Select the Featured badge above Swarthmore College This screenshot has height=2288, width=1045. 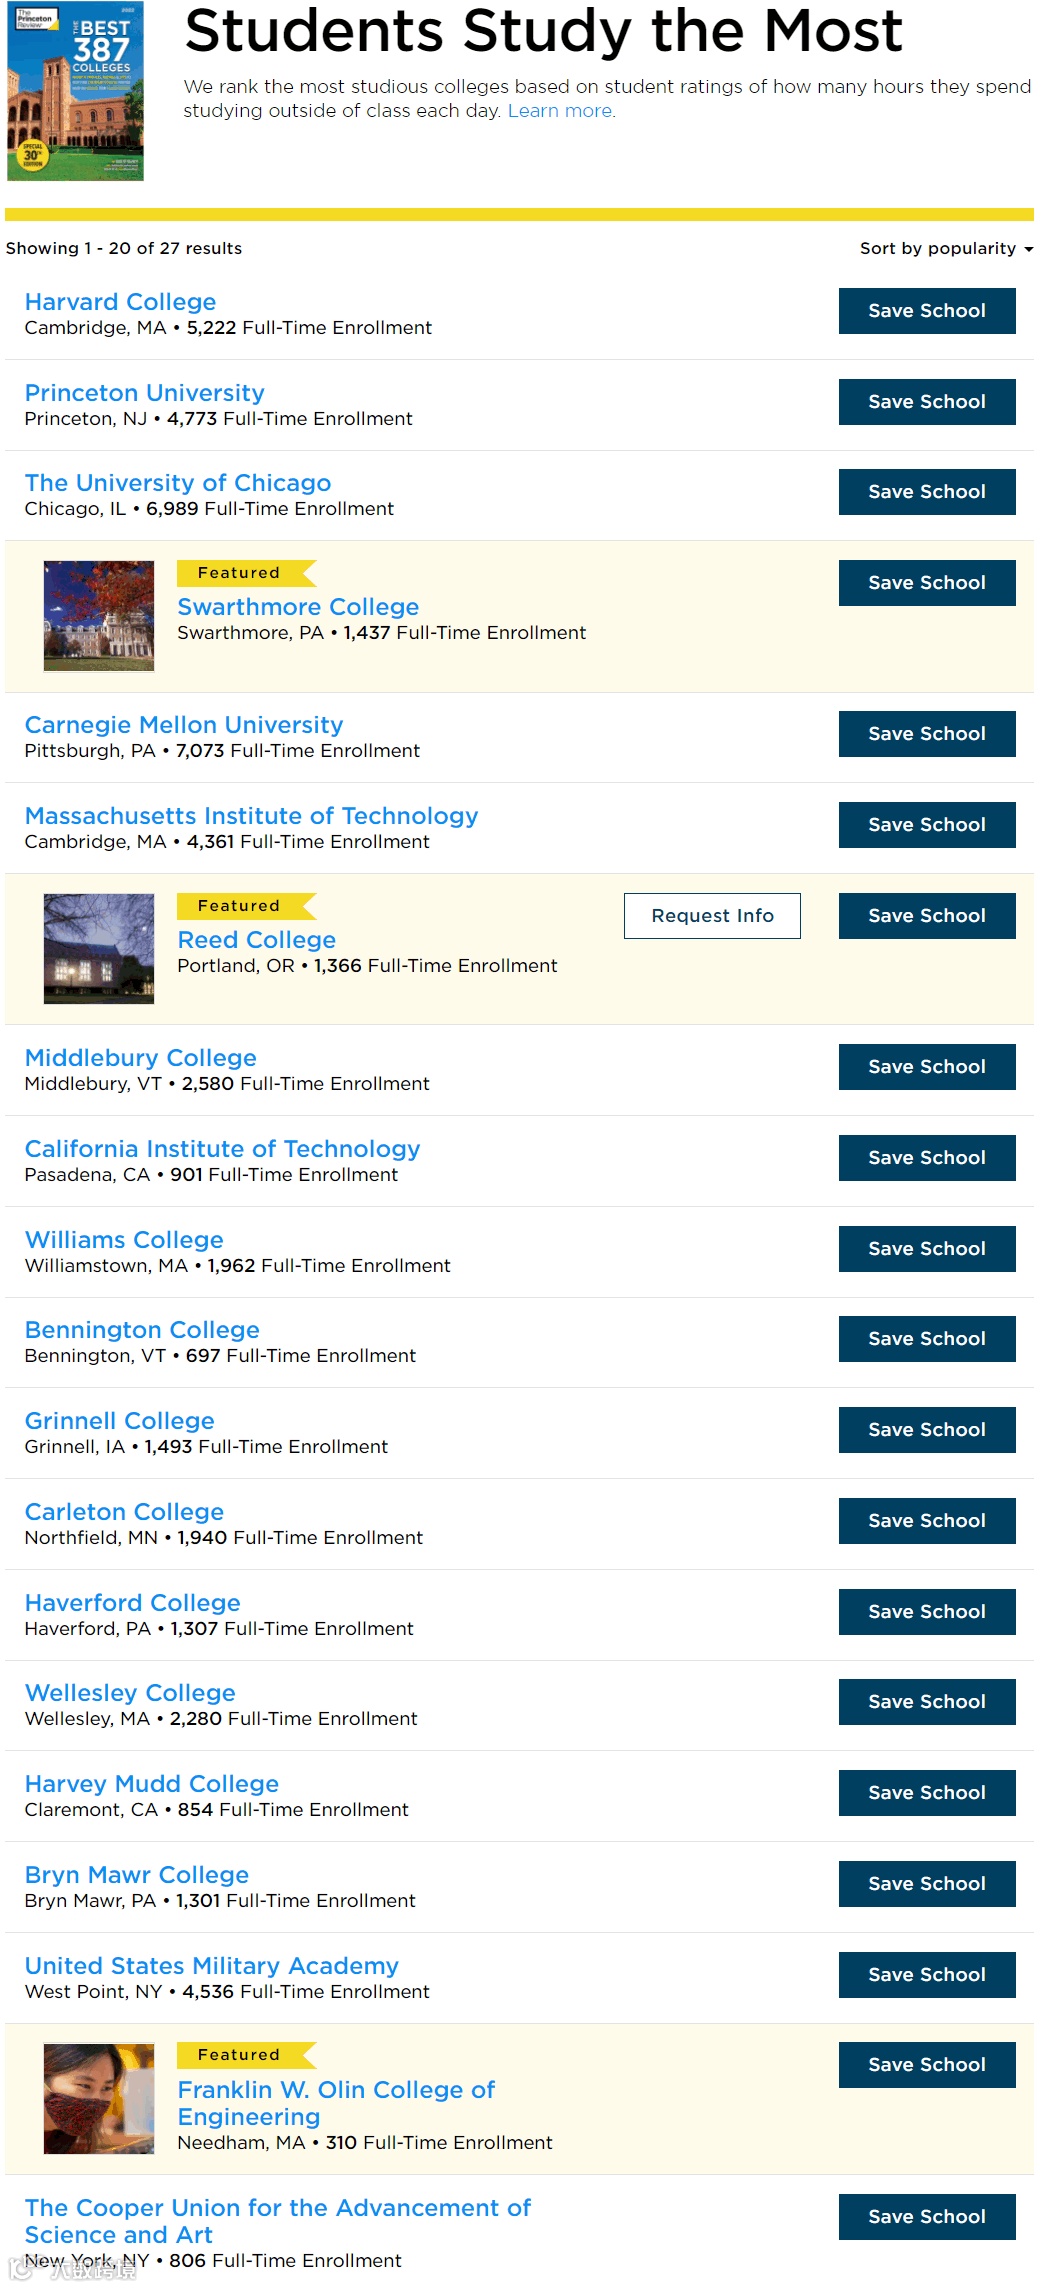click(x=246, y=573)
